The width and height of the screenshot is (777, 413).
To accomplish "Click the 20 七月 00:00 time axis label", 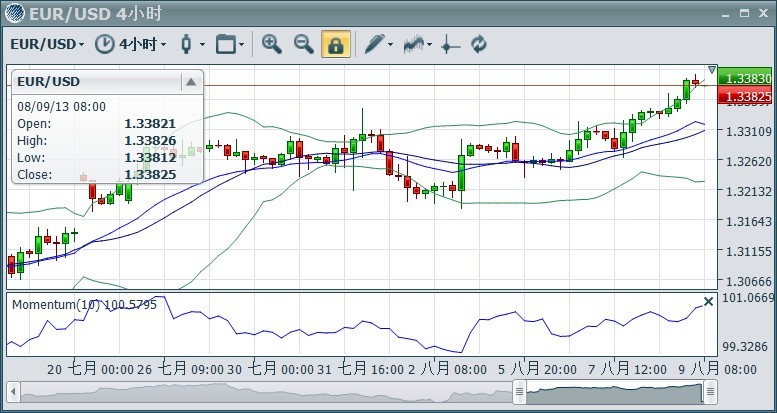I will (91, 369).
